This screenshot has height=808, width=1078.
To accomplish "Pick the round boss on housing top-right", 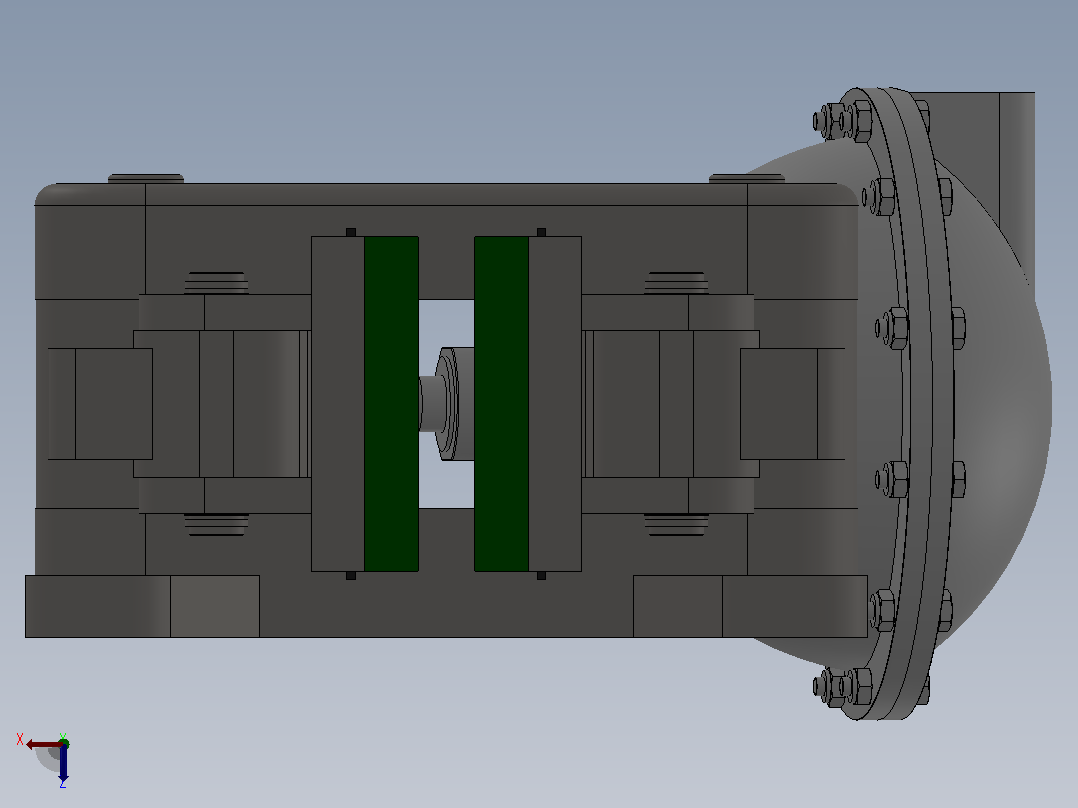I will click(747, 178).
